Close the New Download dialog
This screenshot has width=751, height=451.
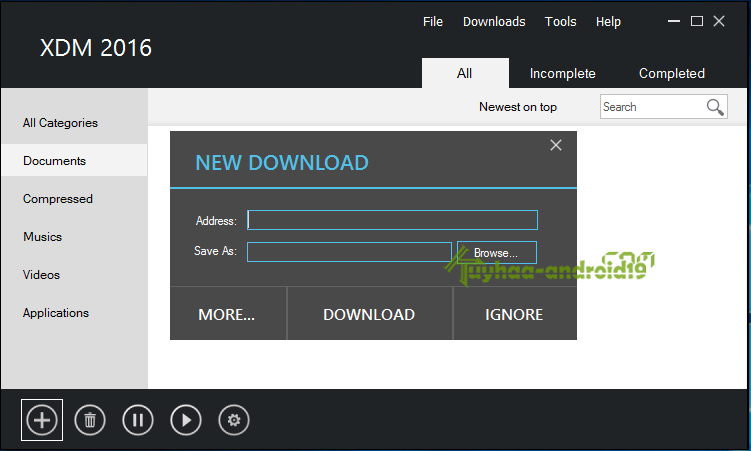[556, 145]
